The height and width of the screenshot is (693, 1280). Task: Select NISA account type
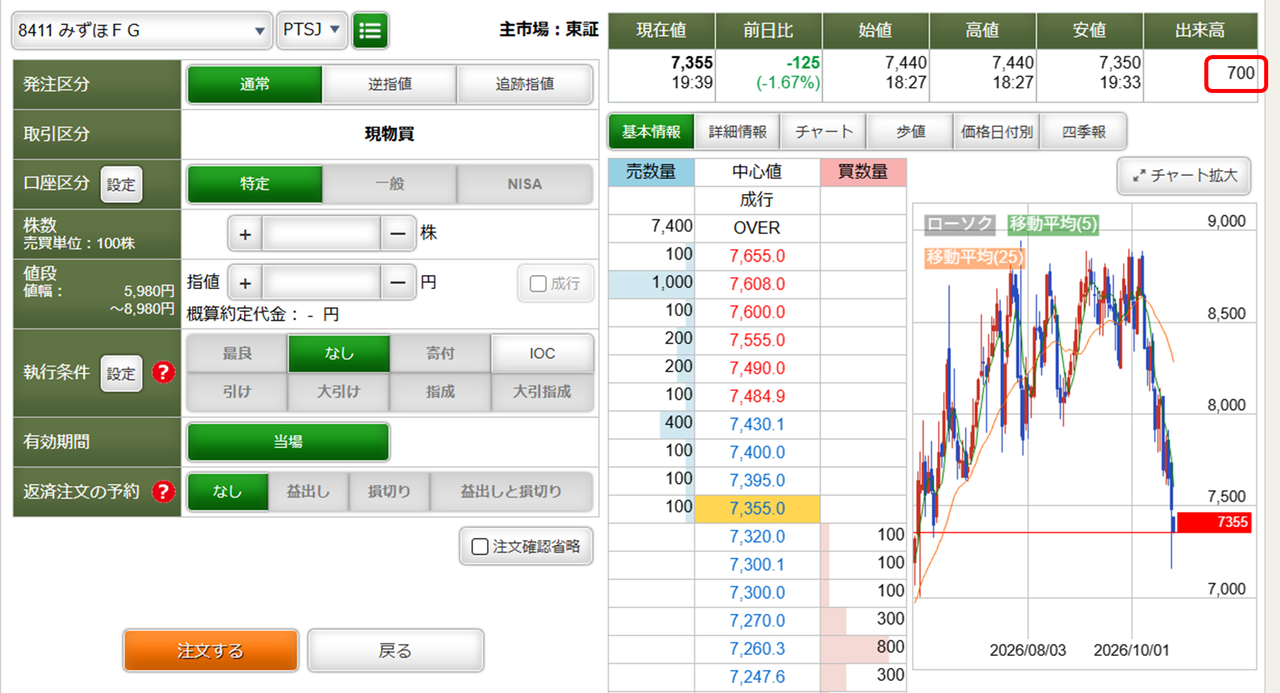pos(525,184)
